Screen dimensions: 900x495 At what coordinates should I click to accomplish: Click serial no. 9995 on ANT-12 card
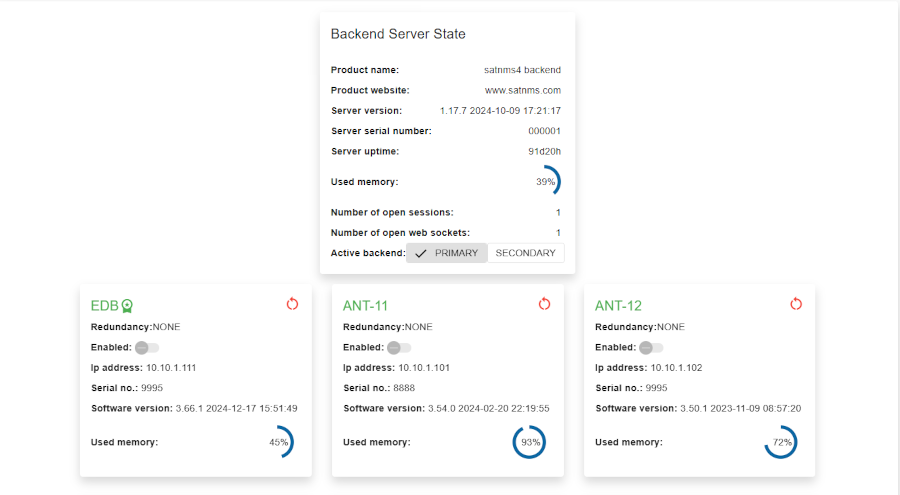click(656, 388)
